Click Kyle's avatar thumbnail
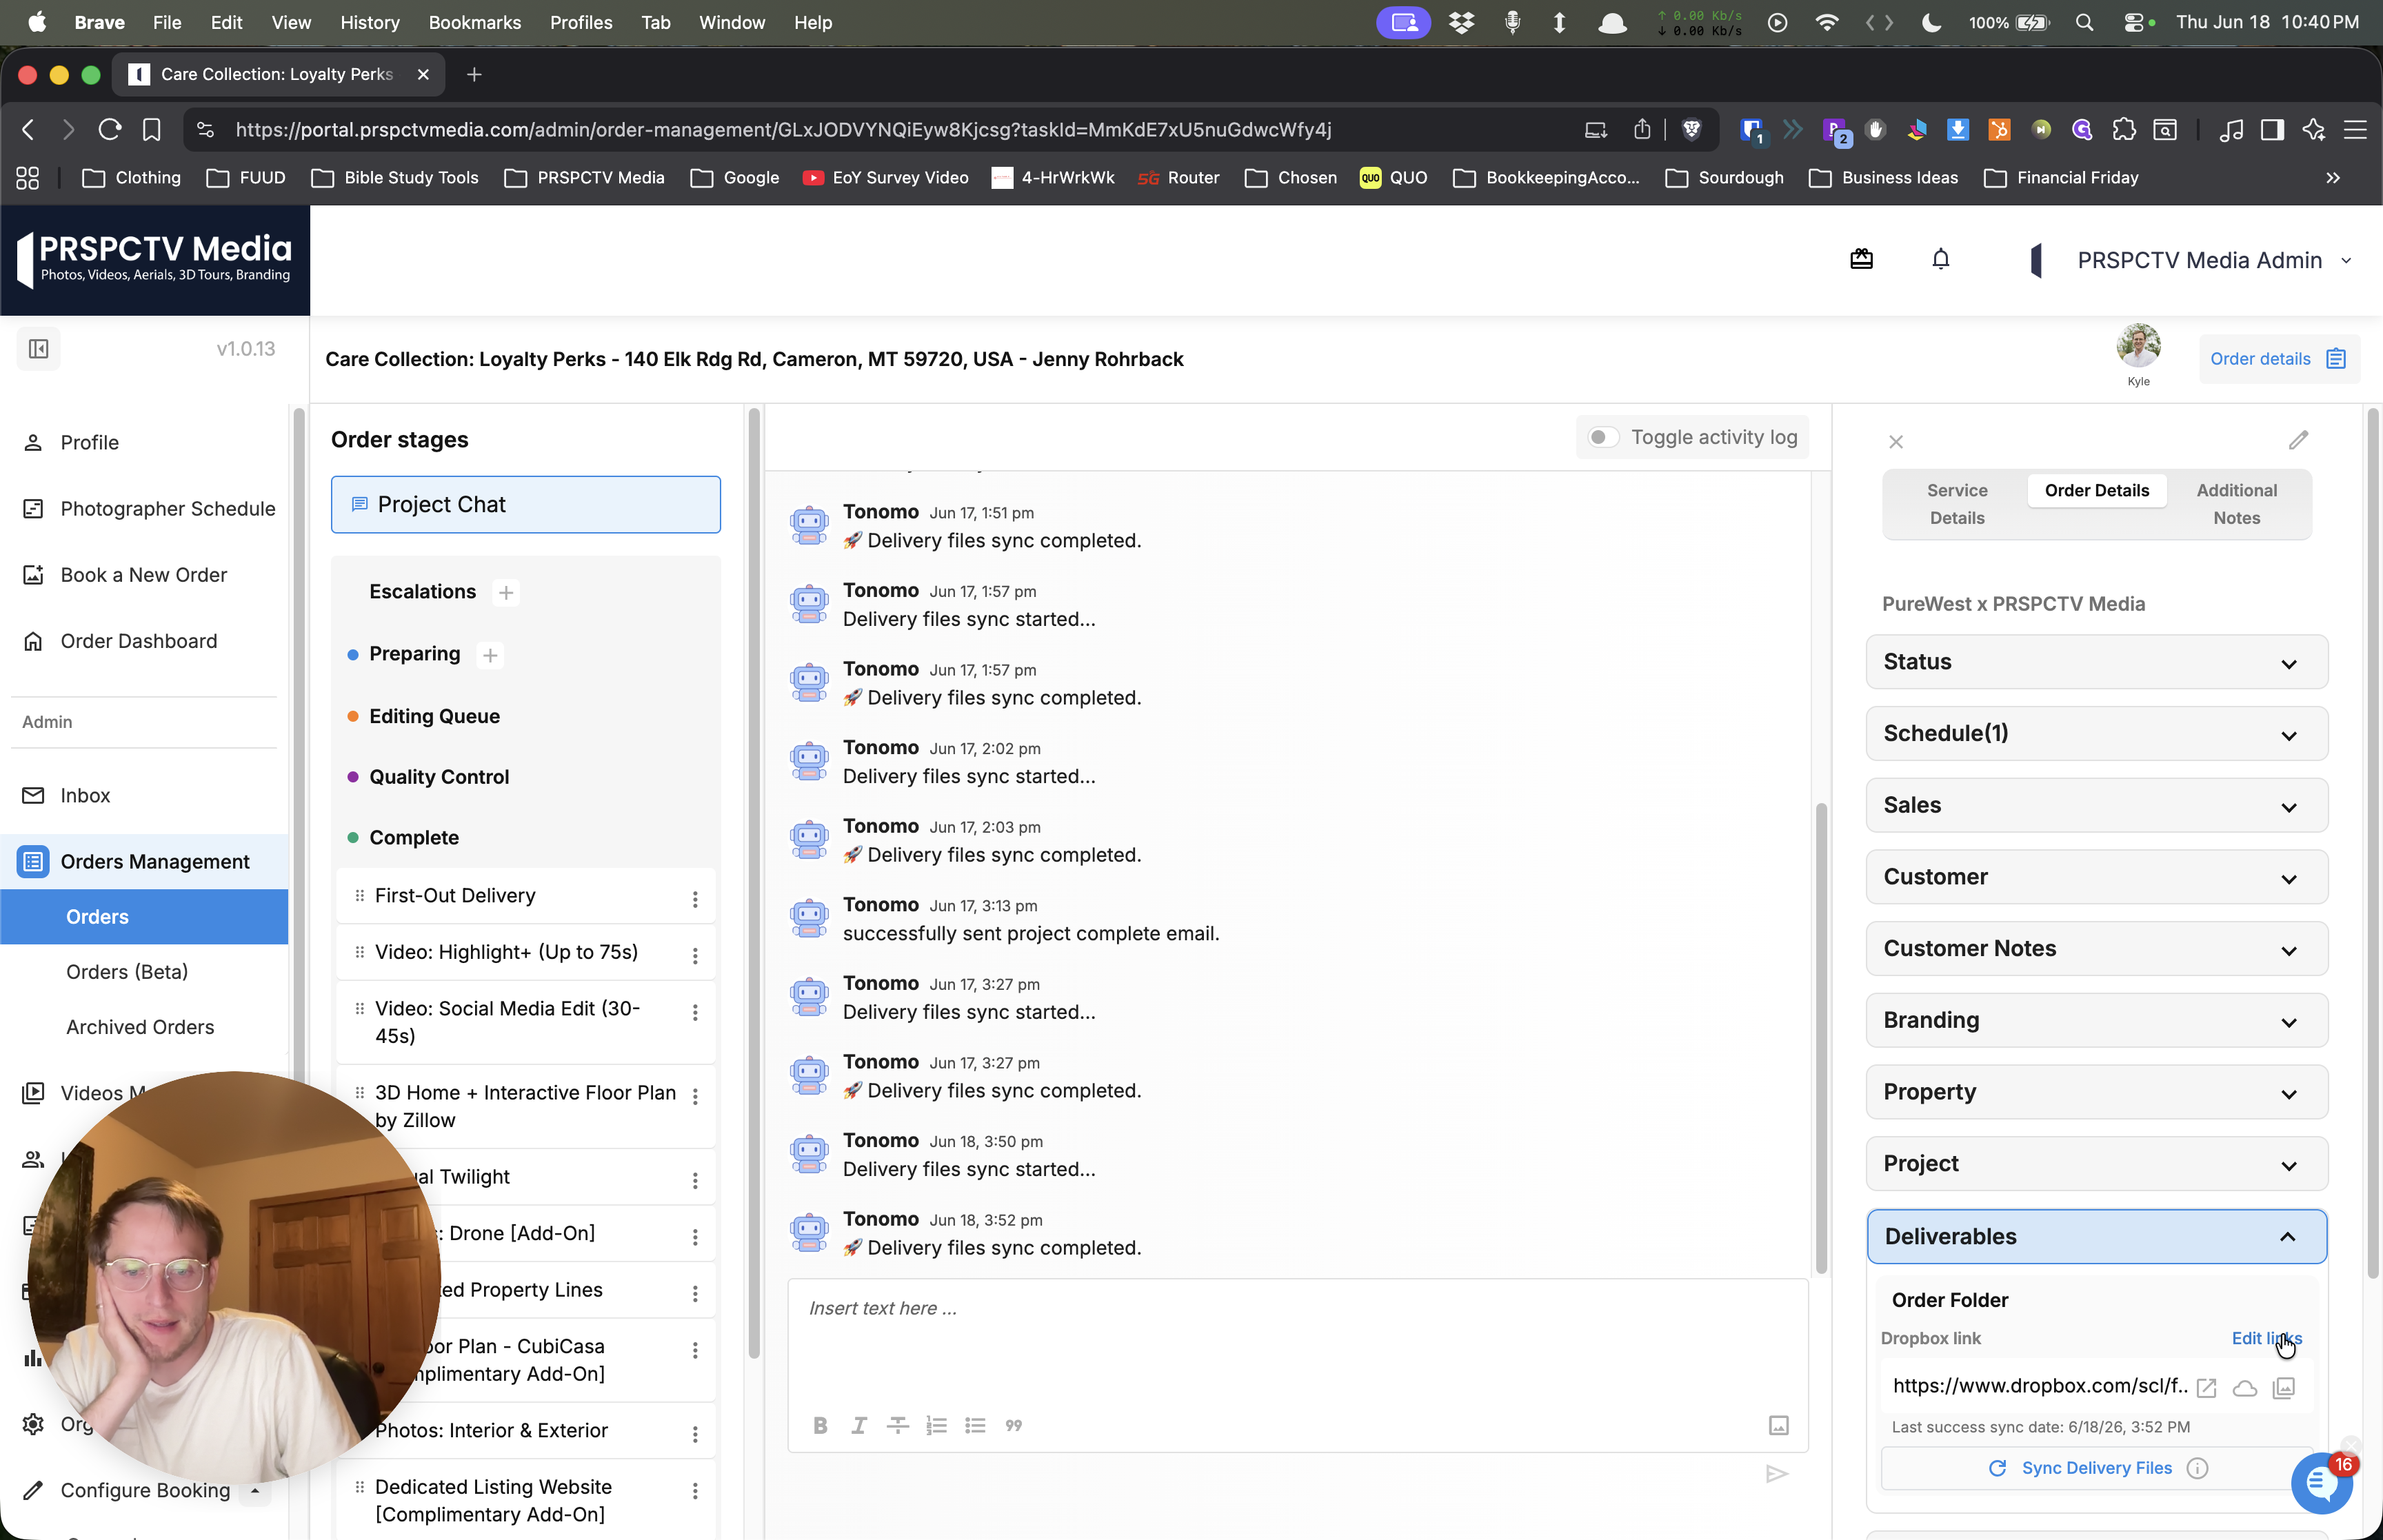 pyautogui.click(x=2138, y=346)
